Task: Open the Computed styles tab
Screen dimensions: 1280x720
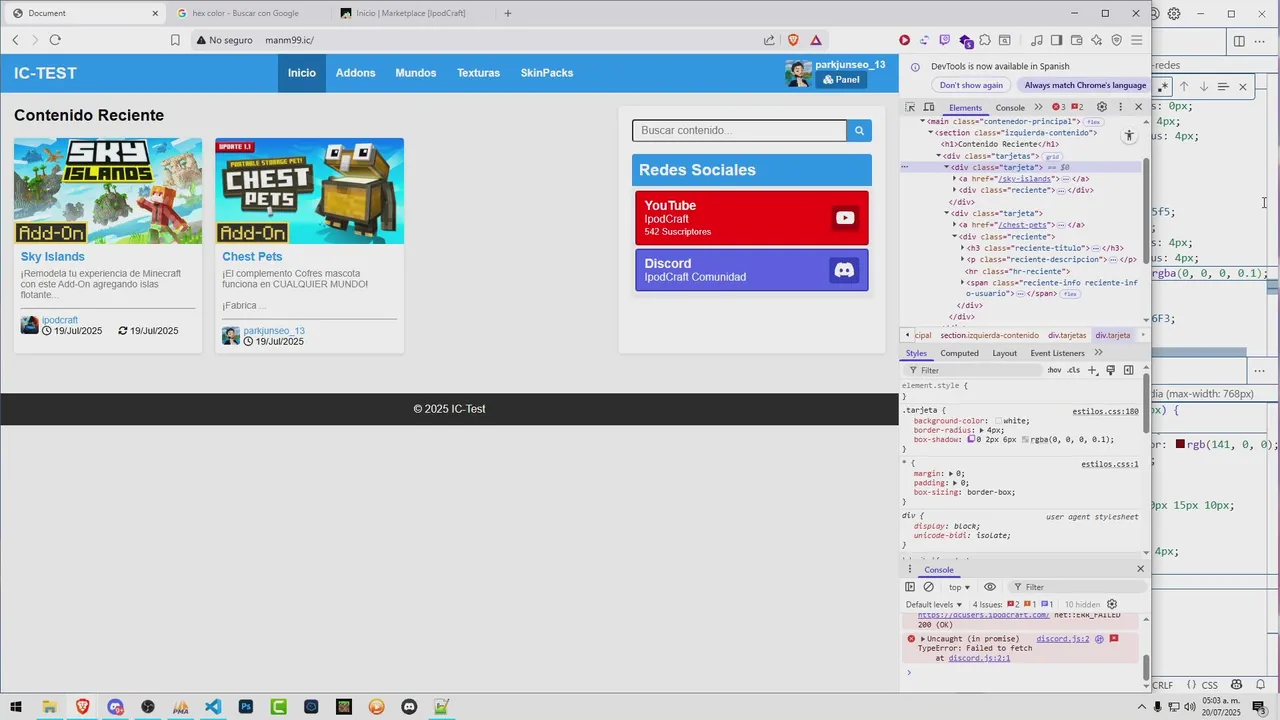Action: pyautogui.click(x=959, y=353)
